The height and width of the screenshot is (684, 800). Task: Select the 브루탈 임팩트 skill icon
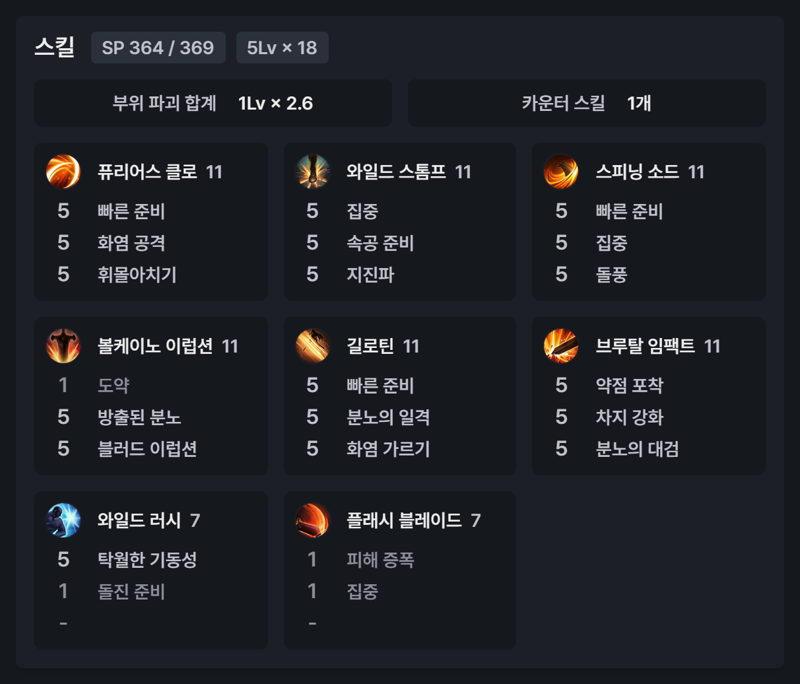561,346
